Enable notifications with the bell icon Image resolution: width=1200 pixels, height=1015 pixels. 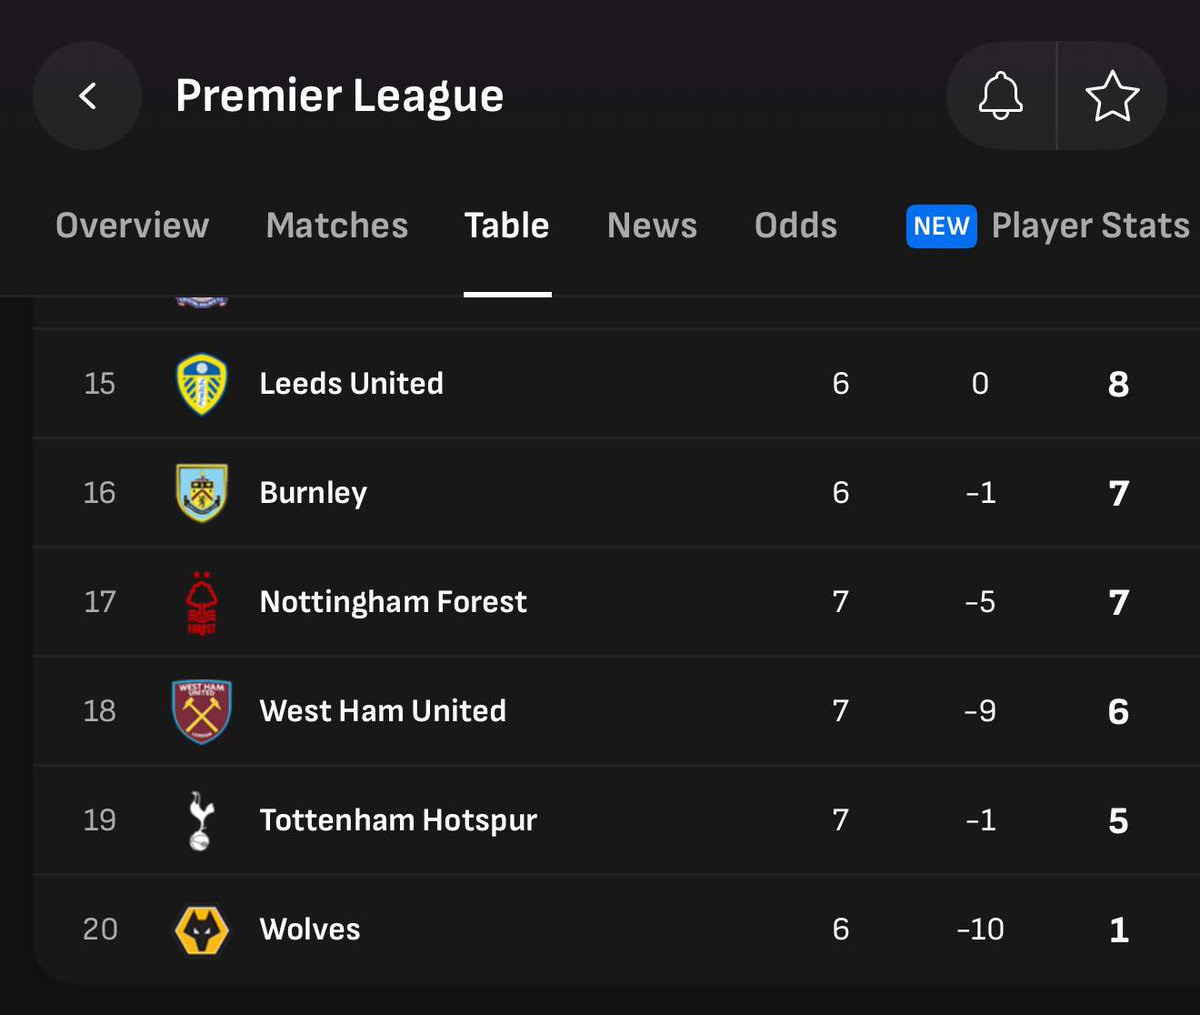point(1001,96)
